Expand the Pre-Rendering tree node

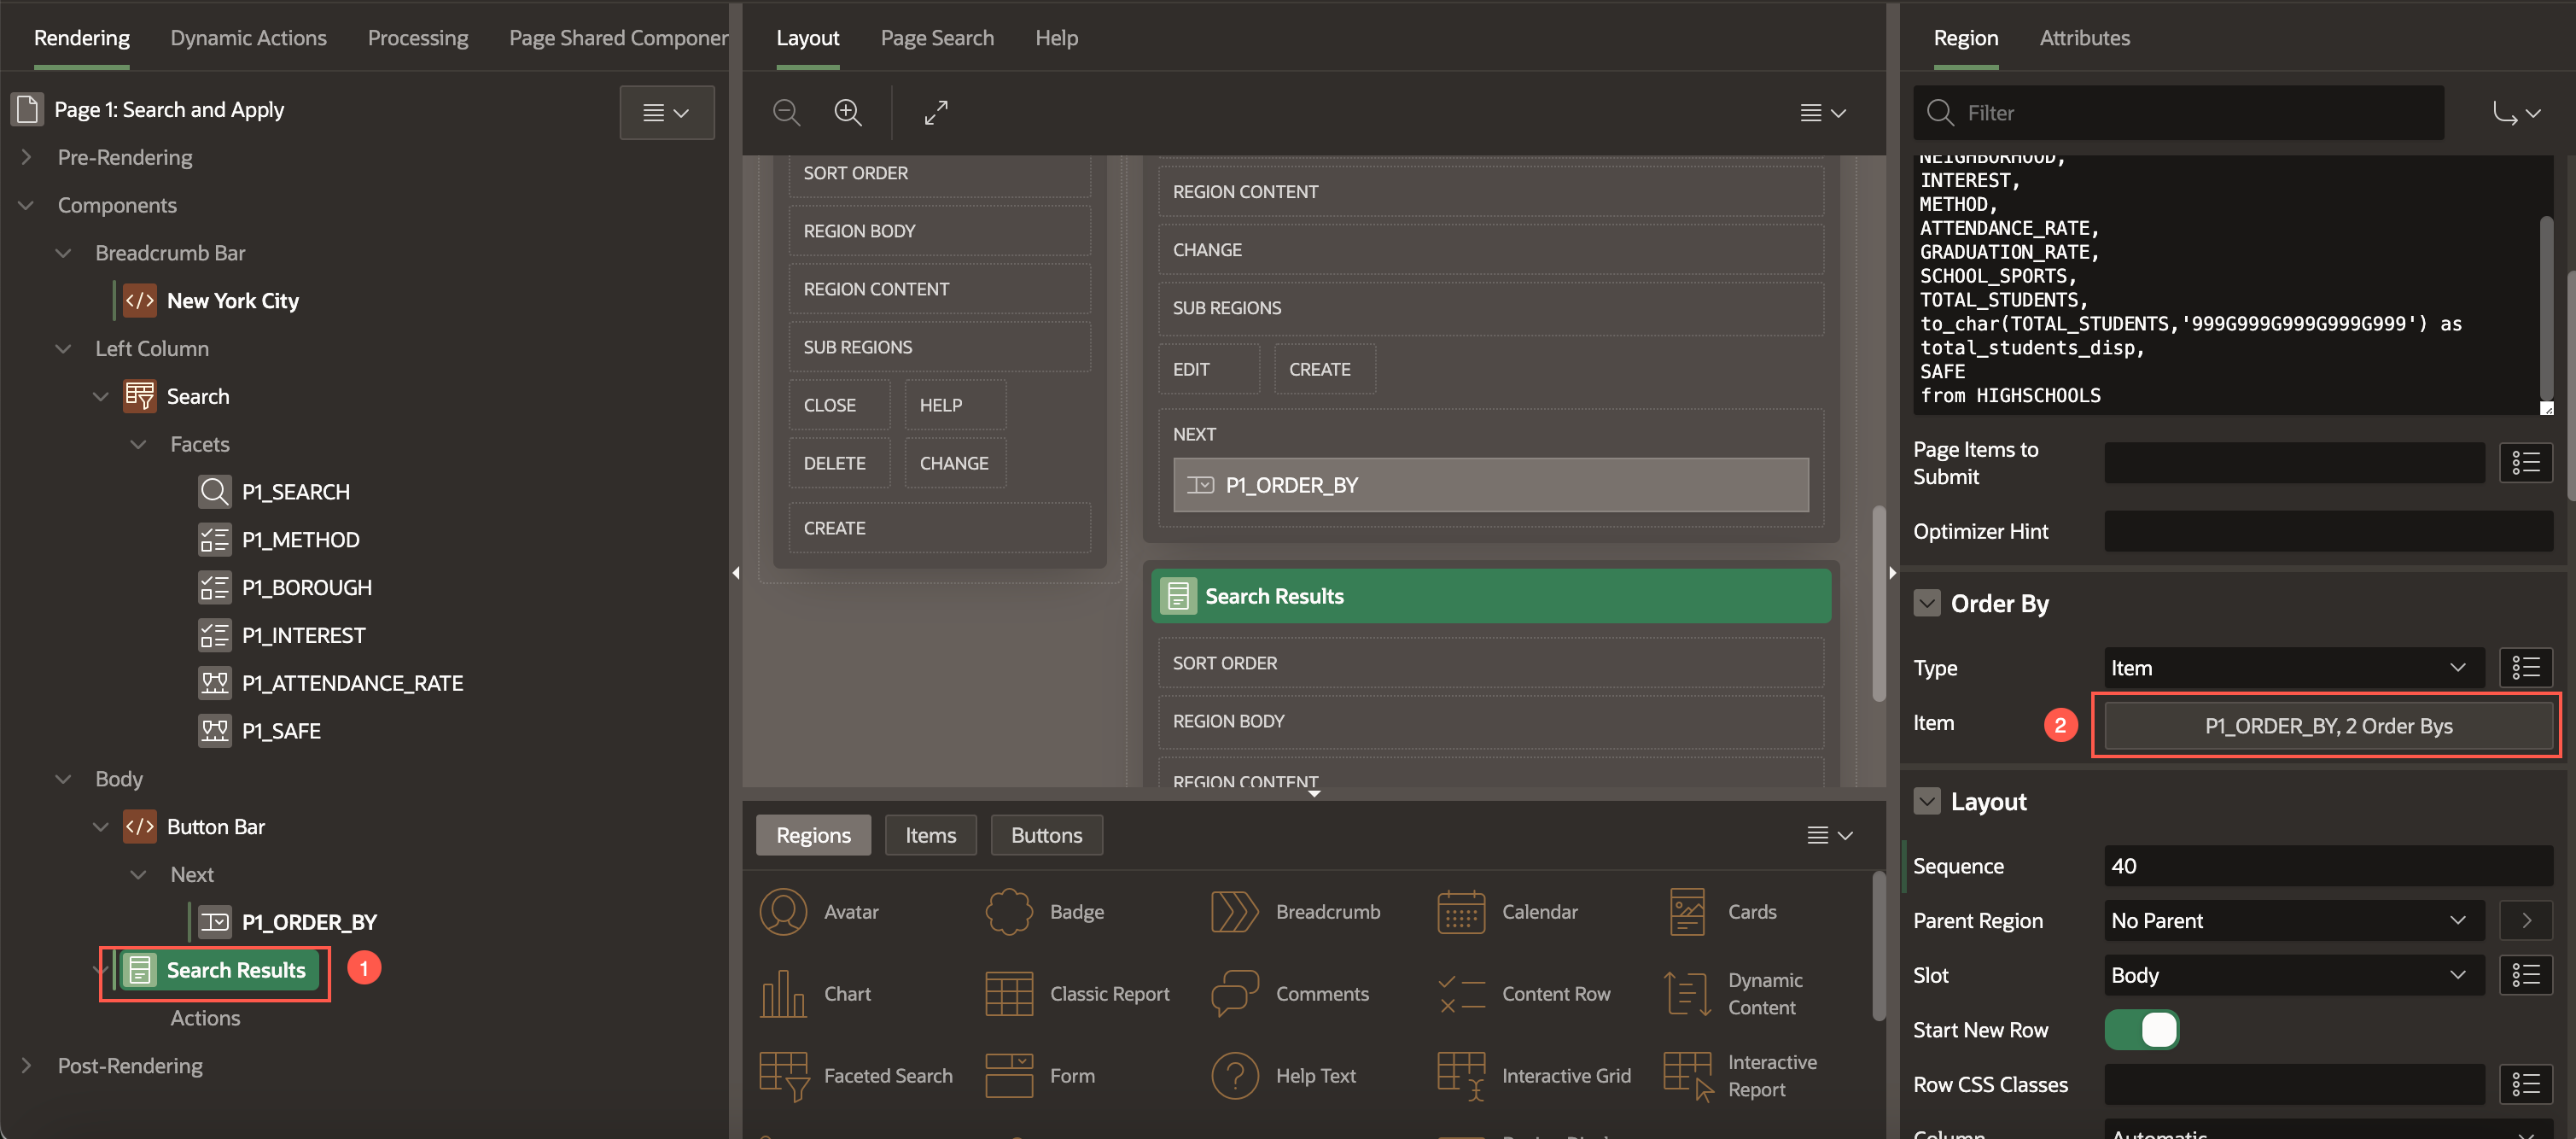pos(27,157)
